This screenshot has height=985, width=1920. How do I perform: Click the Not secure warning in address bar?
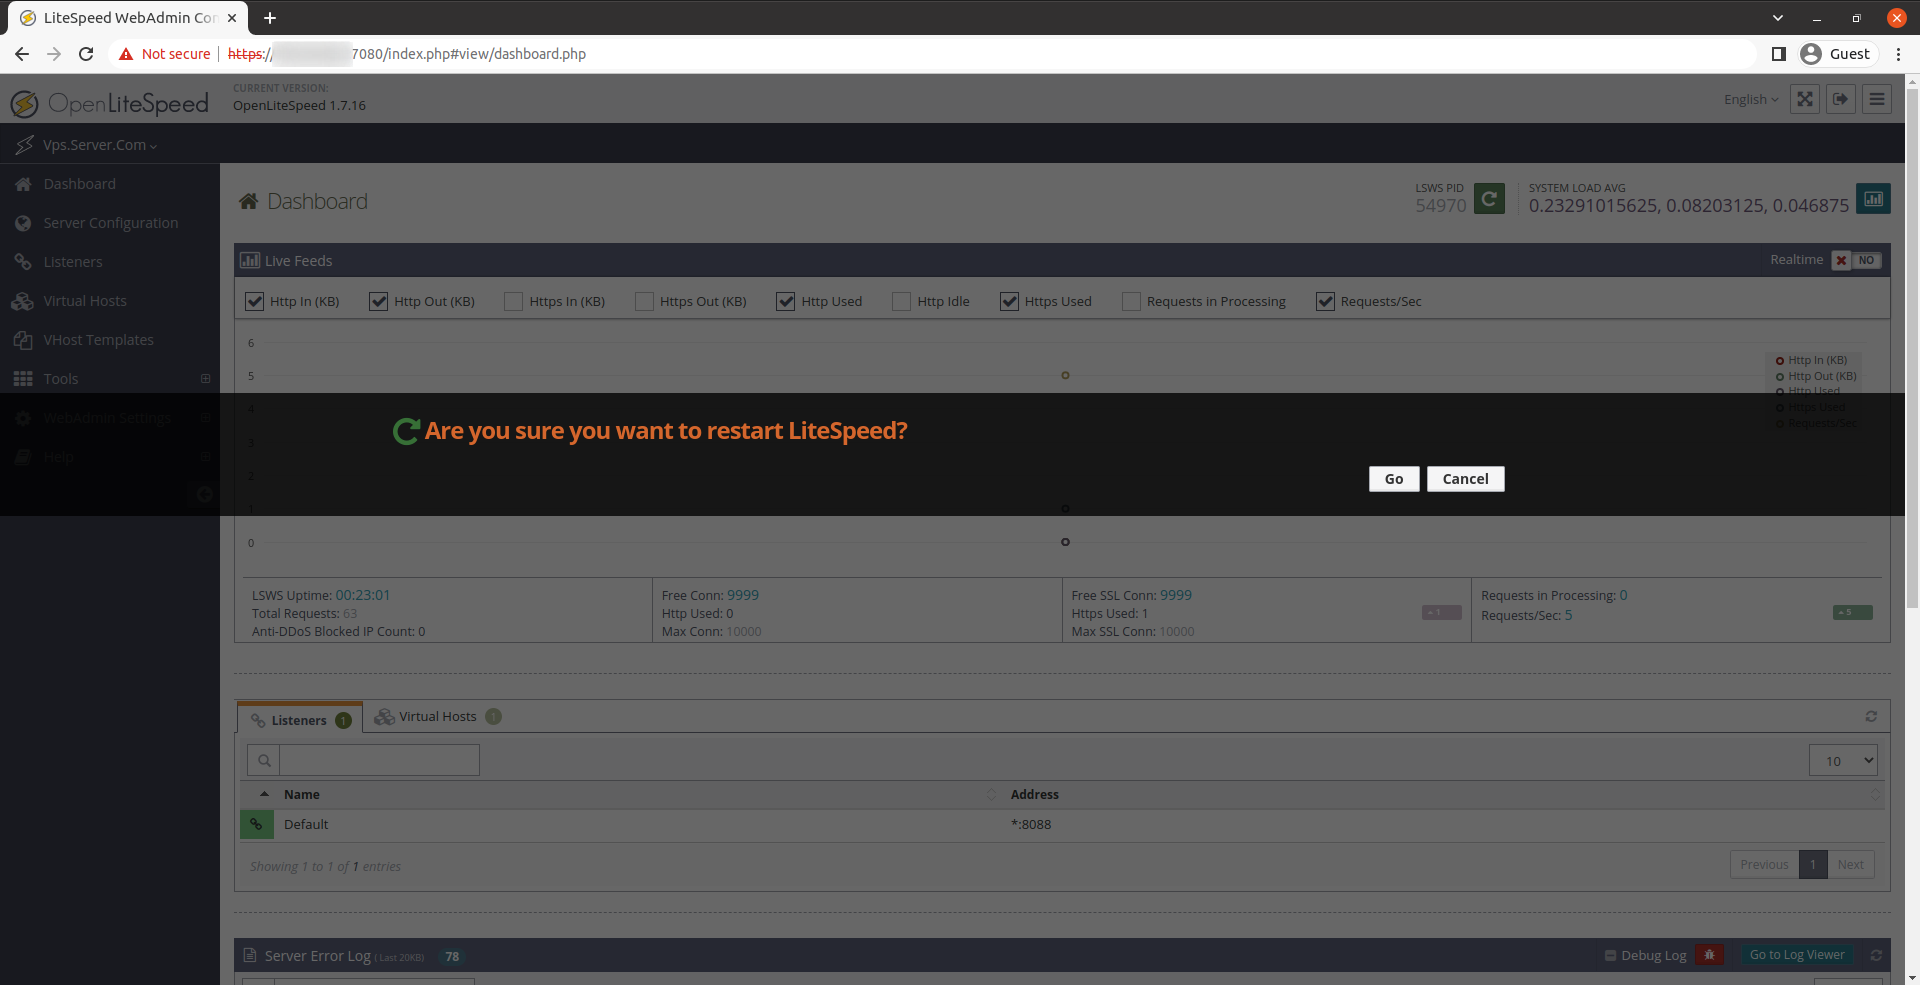click(165, 54)
